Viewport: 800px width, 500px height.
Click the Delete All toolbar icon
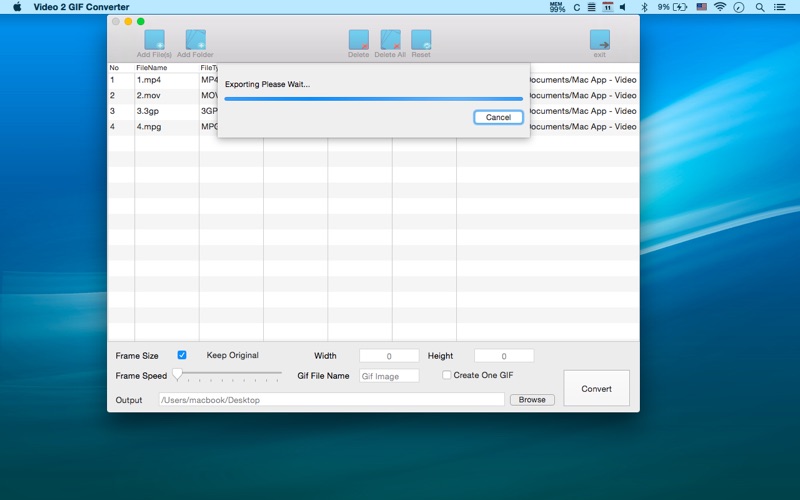point(390,40)
